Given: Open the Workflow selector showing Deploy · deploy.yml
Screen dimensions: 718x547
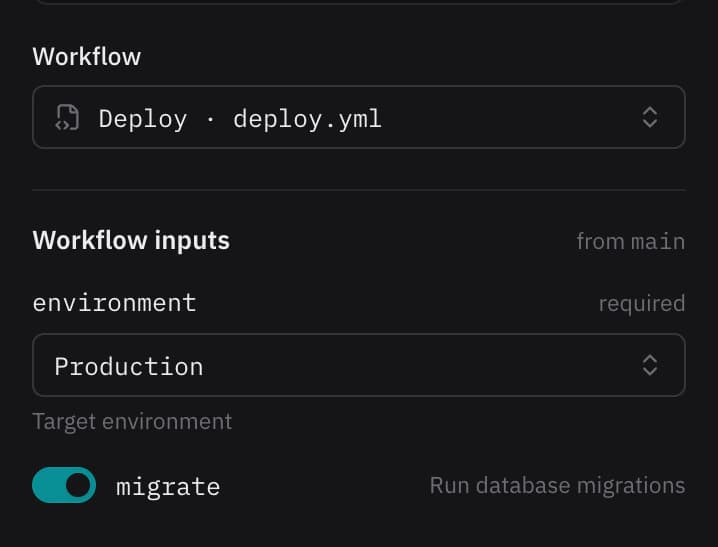Looking at the screenshot, I should click(359, 117).
